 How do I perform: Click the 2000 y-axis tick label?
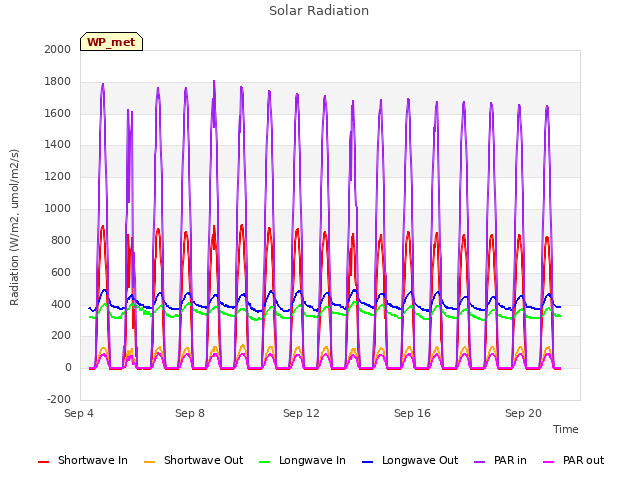58,49
